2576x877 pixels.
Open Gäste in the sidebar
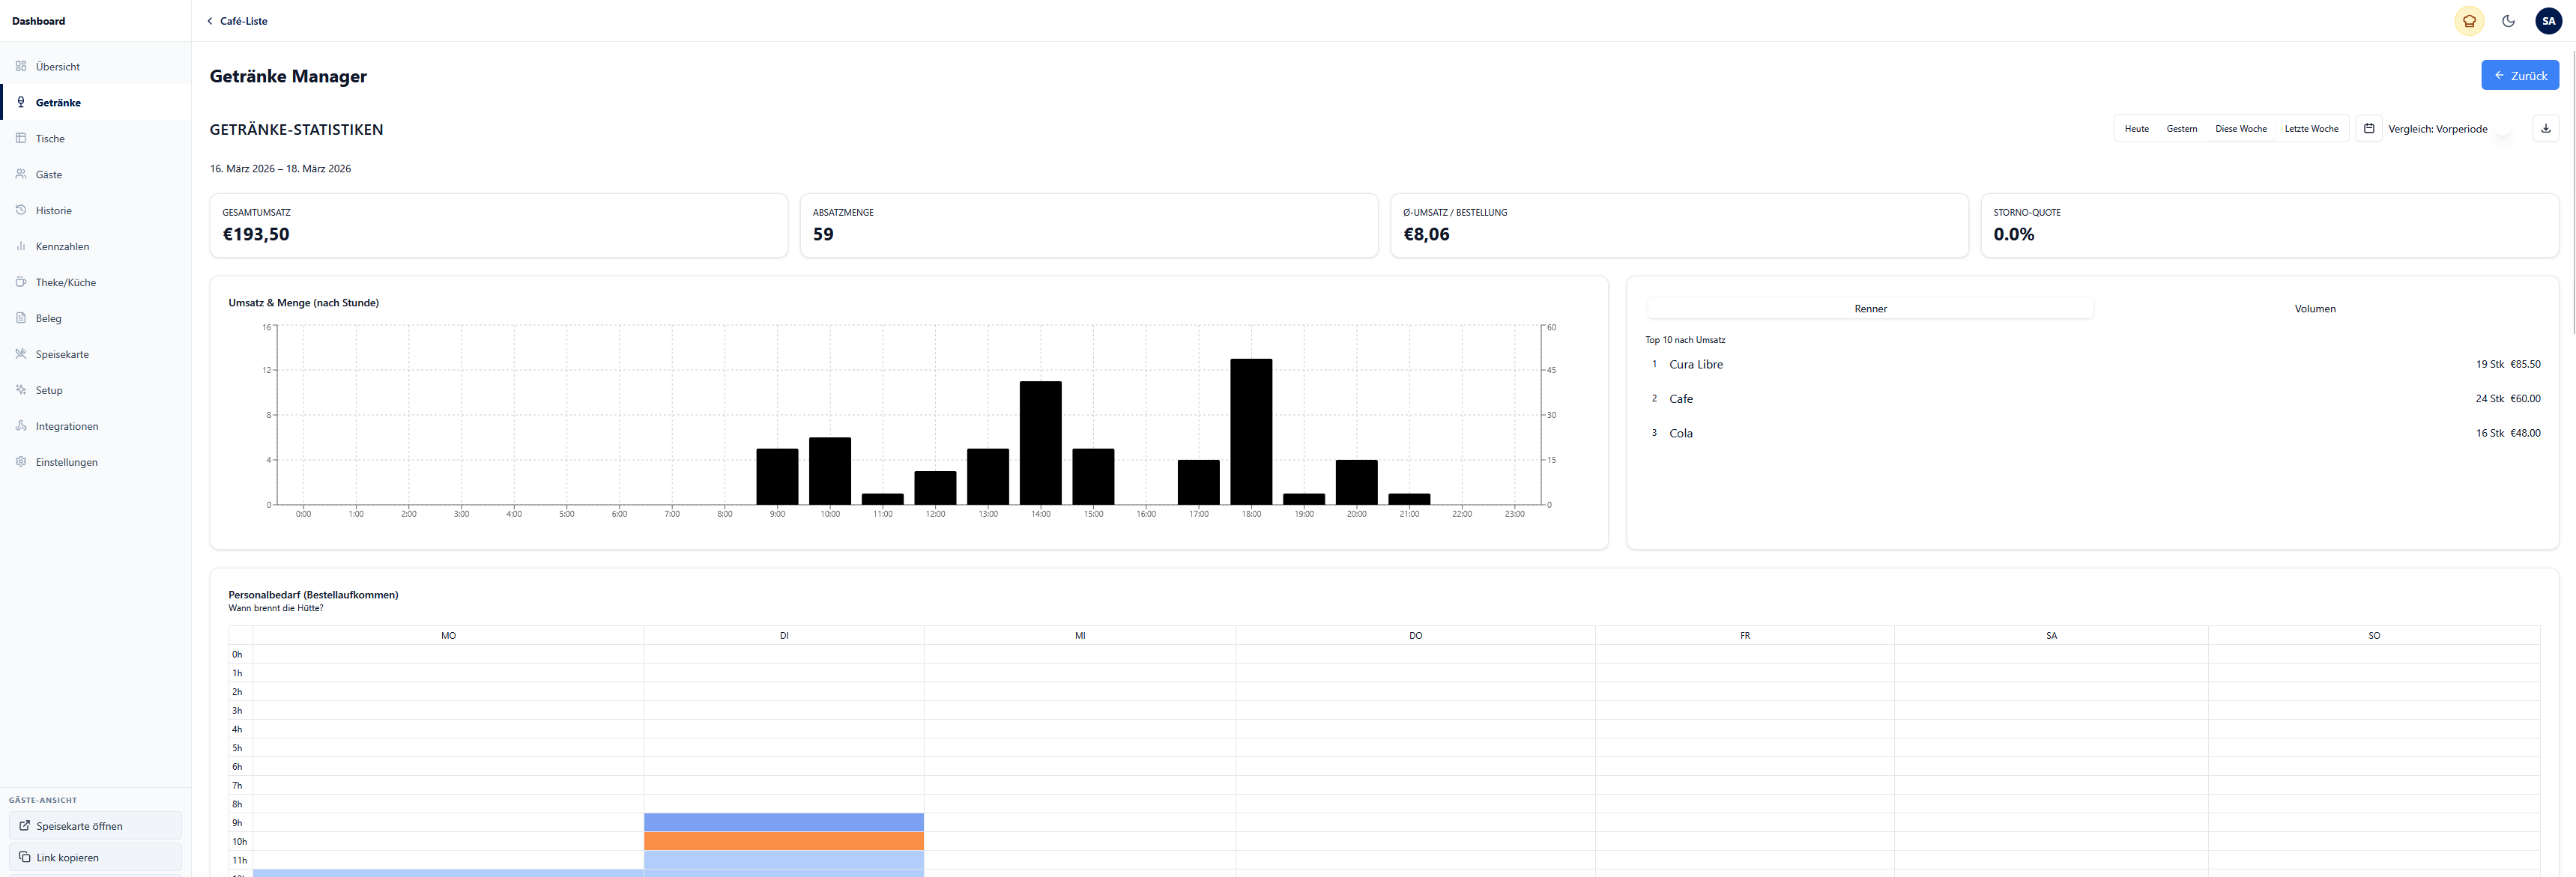pos(48,175)
